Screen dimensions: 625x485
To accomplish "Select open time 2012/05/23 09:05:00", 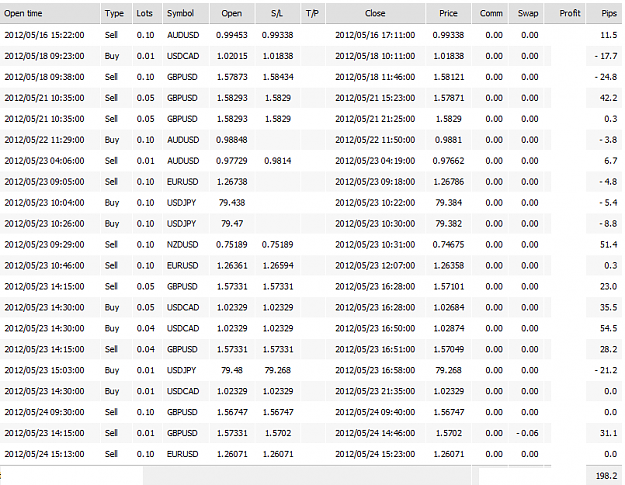I will coord(44,182).
